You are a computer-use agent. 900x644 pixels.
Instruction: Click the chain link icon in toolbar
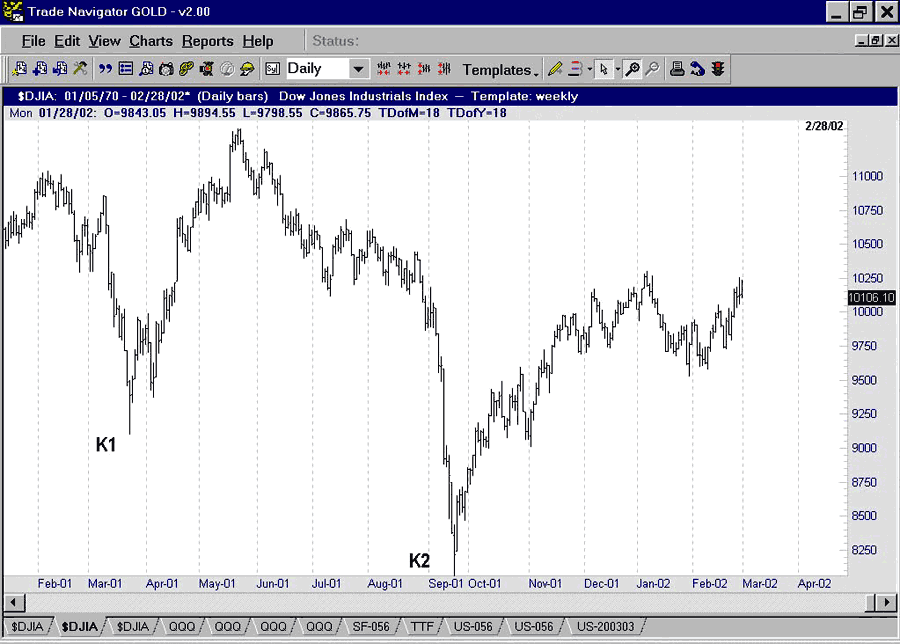(x=186, y=69)
